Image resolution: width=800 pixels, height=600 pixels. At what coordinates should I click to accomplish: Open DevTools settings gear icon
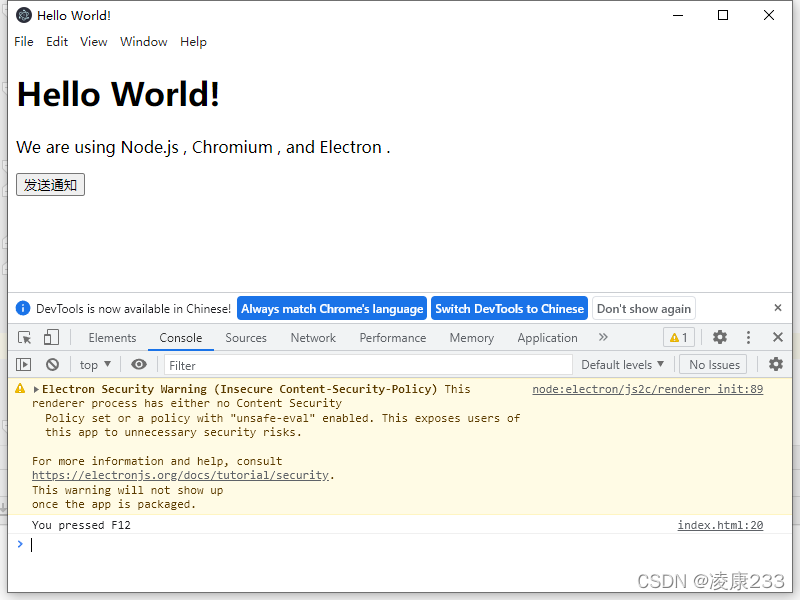pos(720,337)
